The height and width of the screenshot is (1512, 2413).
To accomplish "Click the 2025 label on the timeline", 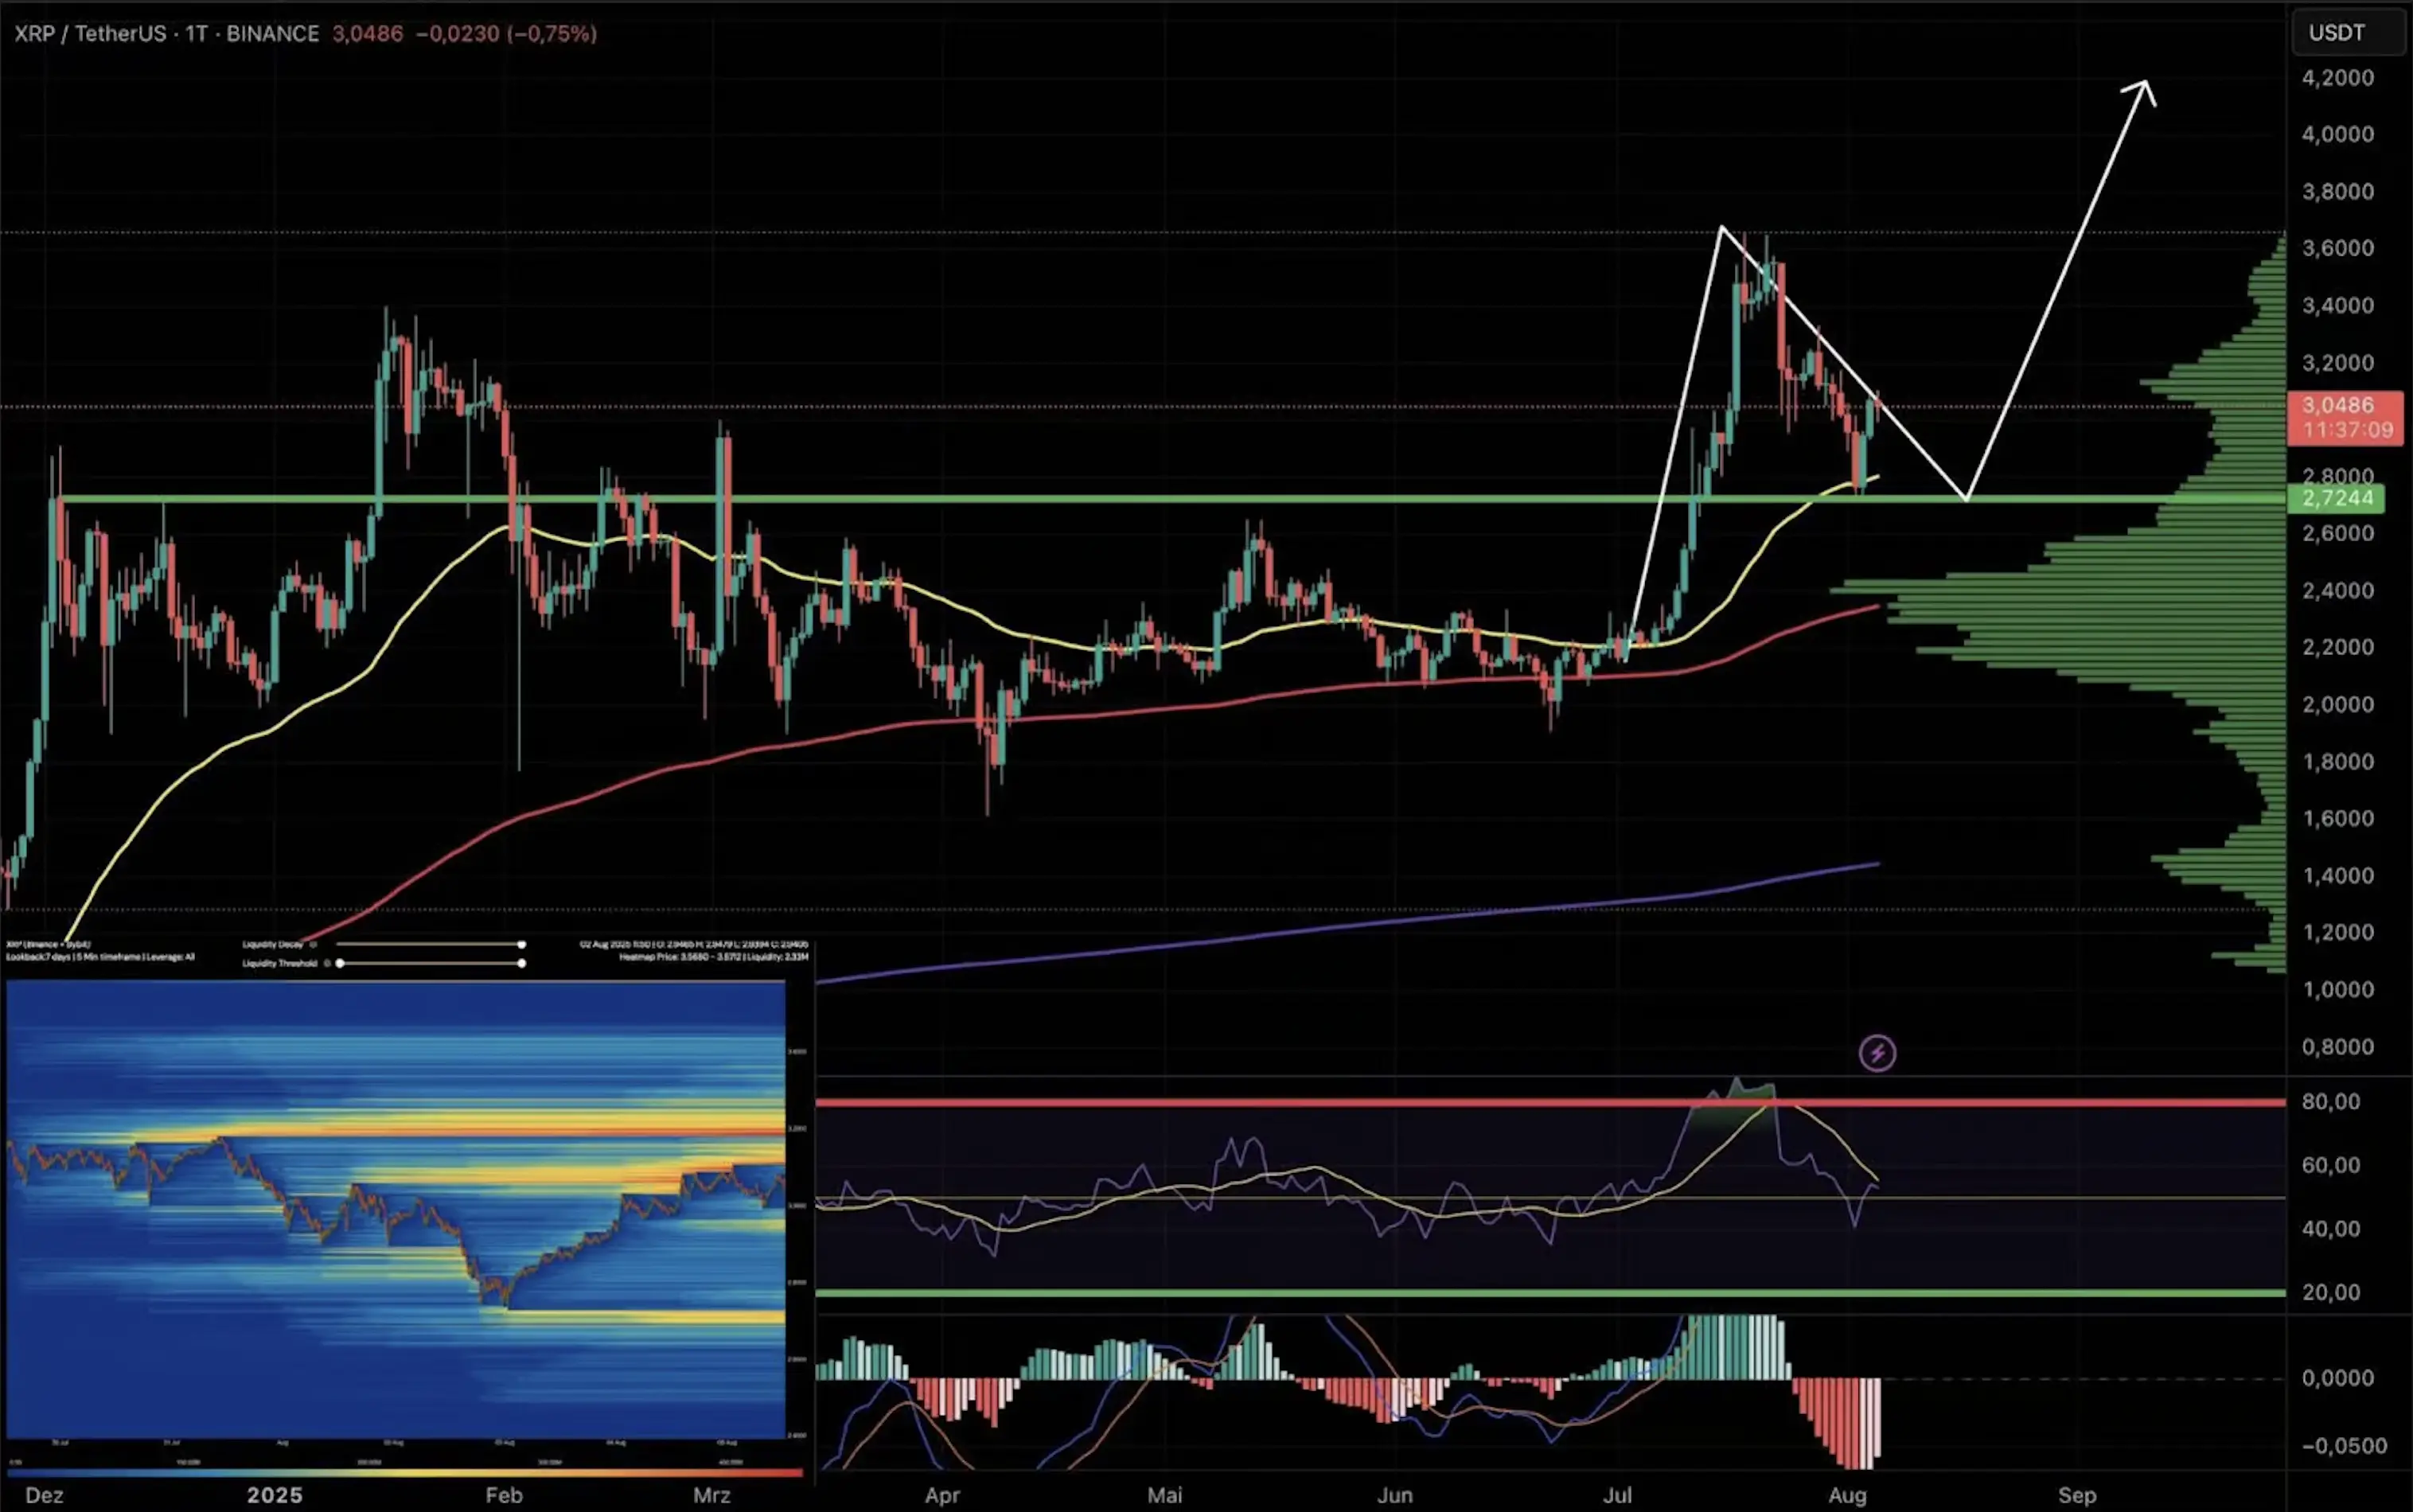I will 277,1495.
